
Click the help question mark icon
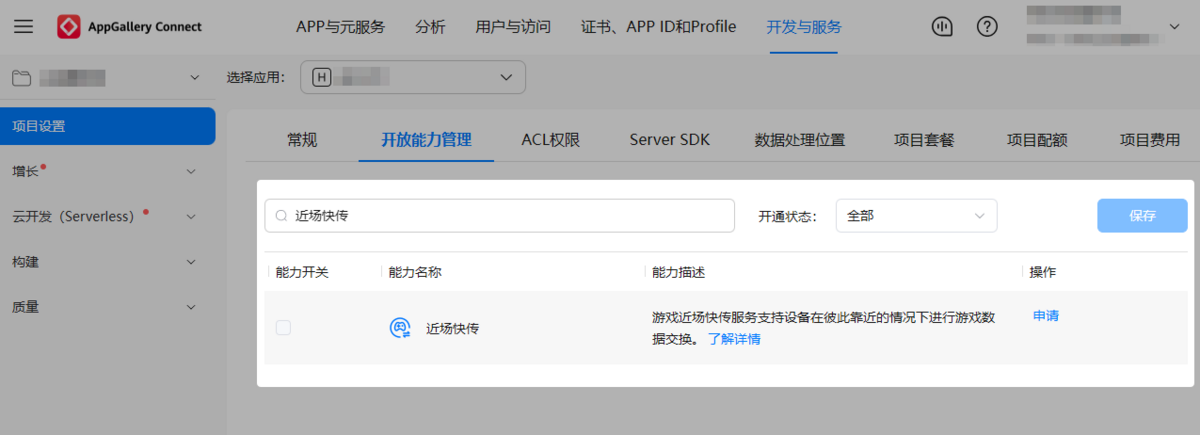point(987,27)
